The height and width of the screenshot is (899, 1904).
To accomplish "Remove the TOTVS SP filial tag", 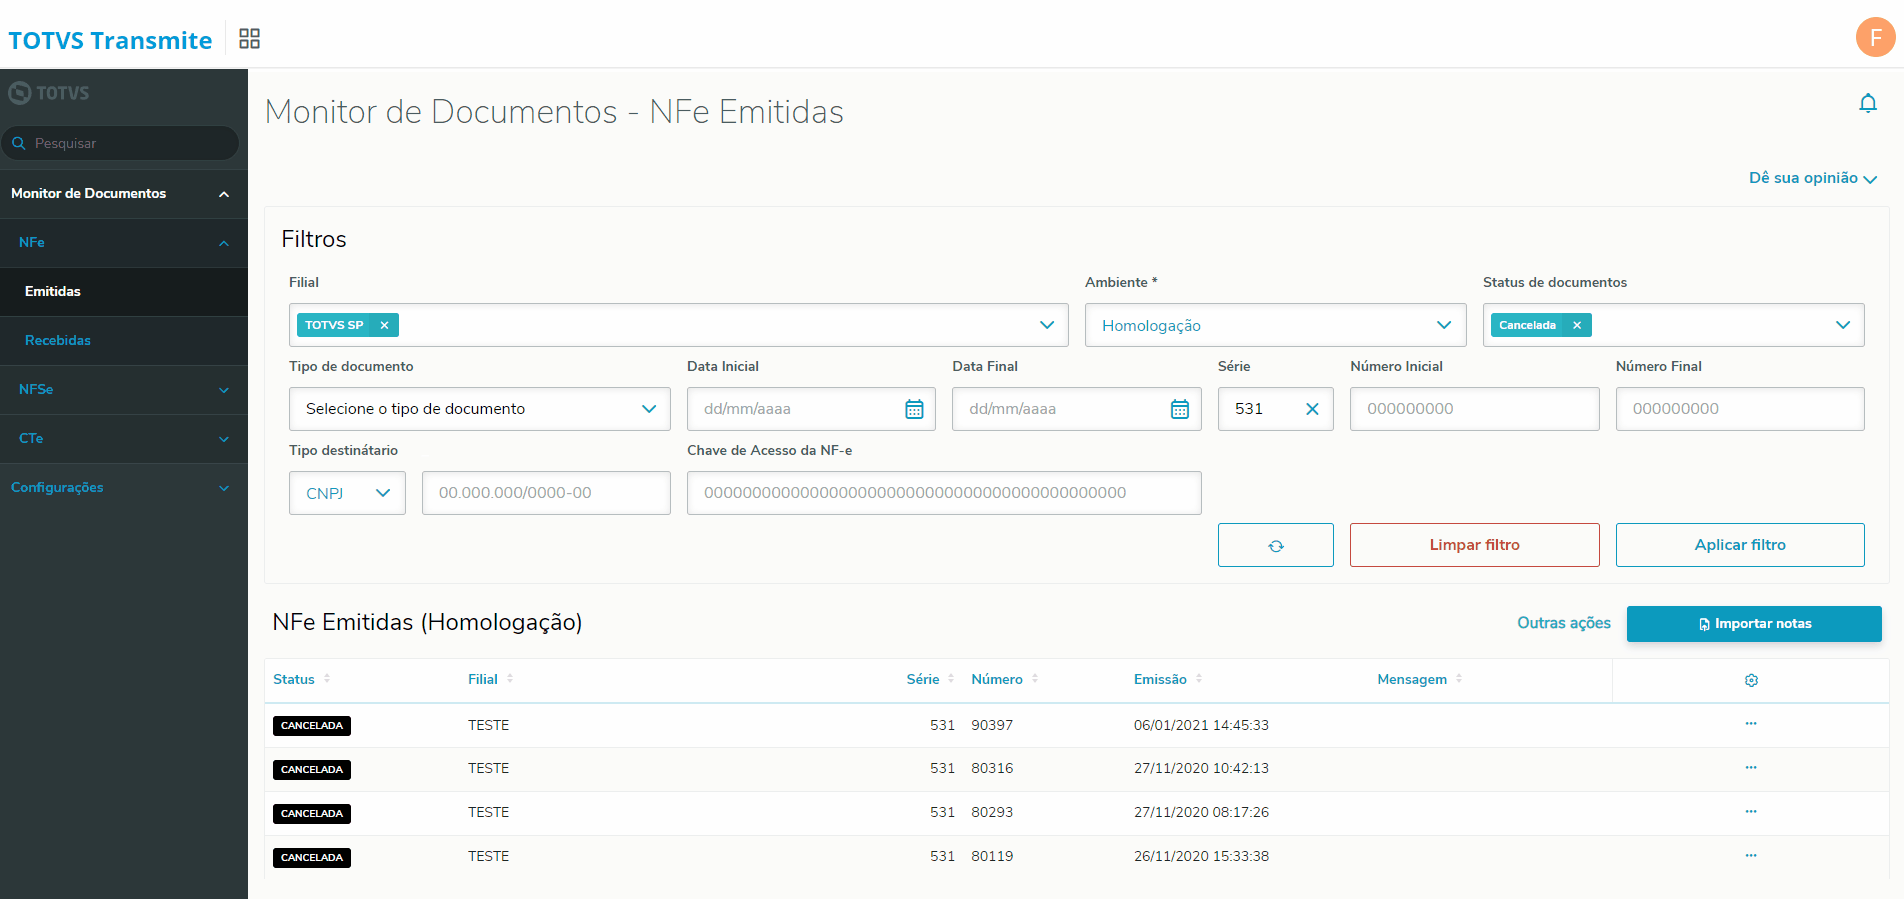I will [x=384, y=325].
